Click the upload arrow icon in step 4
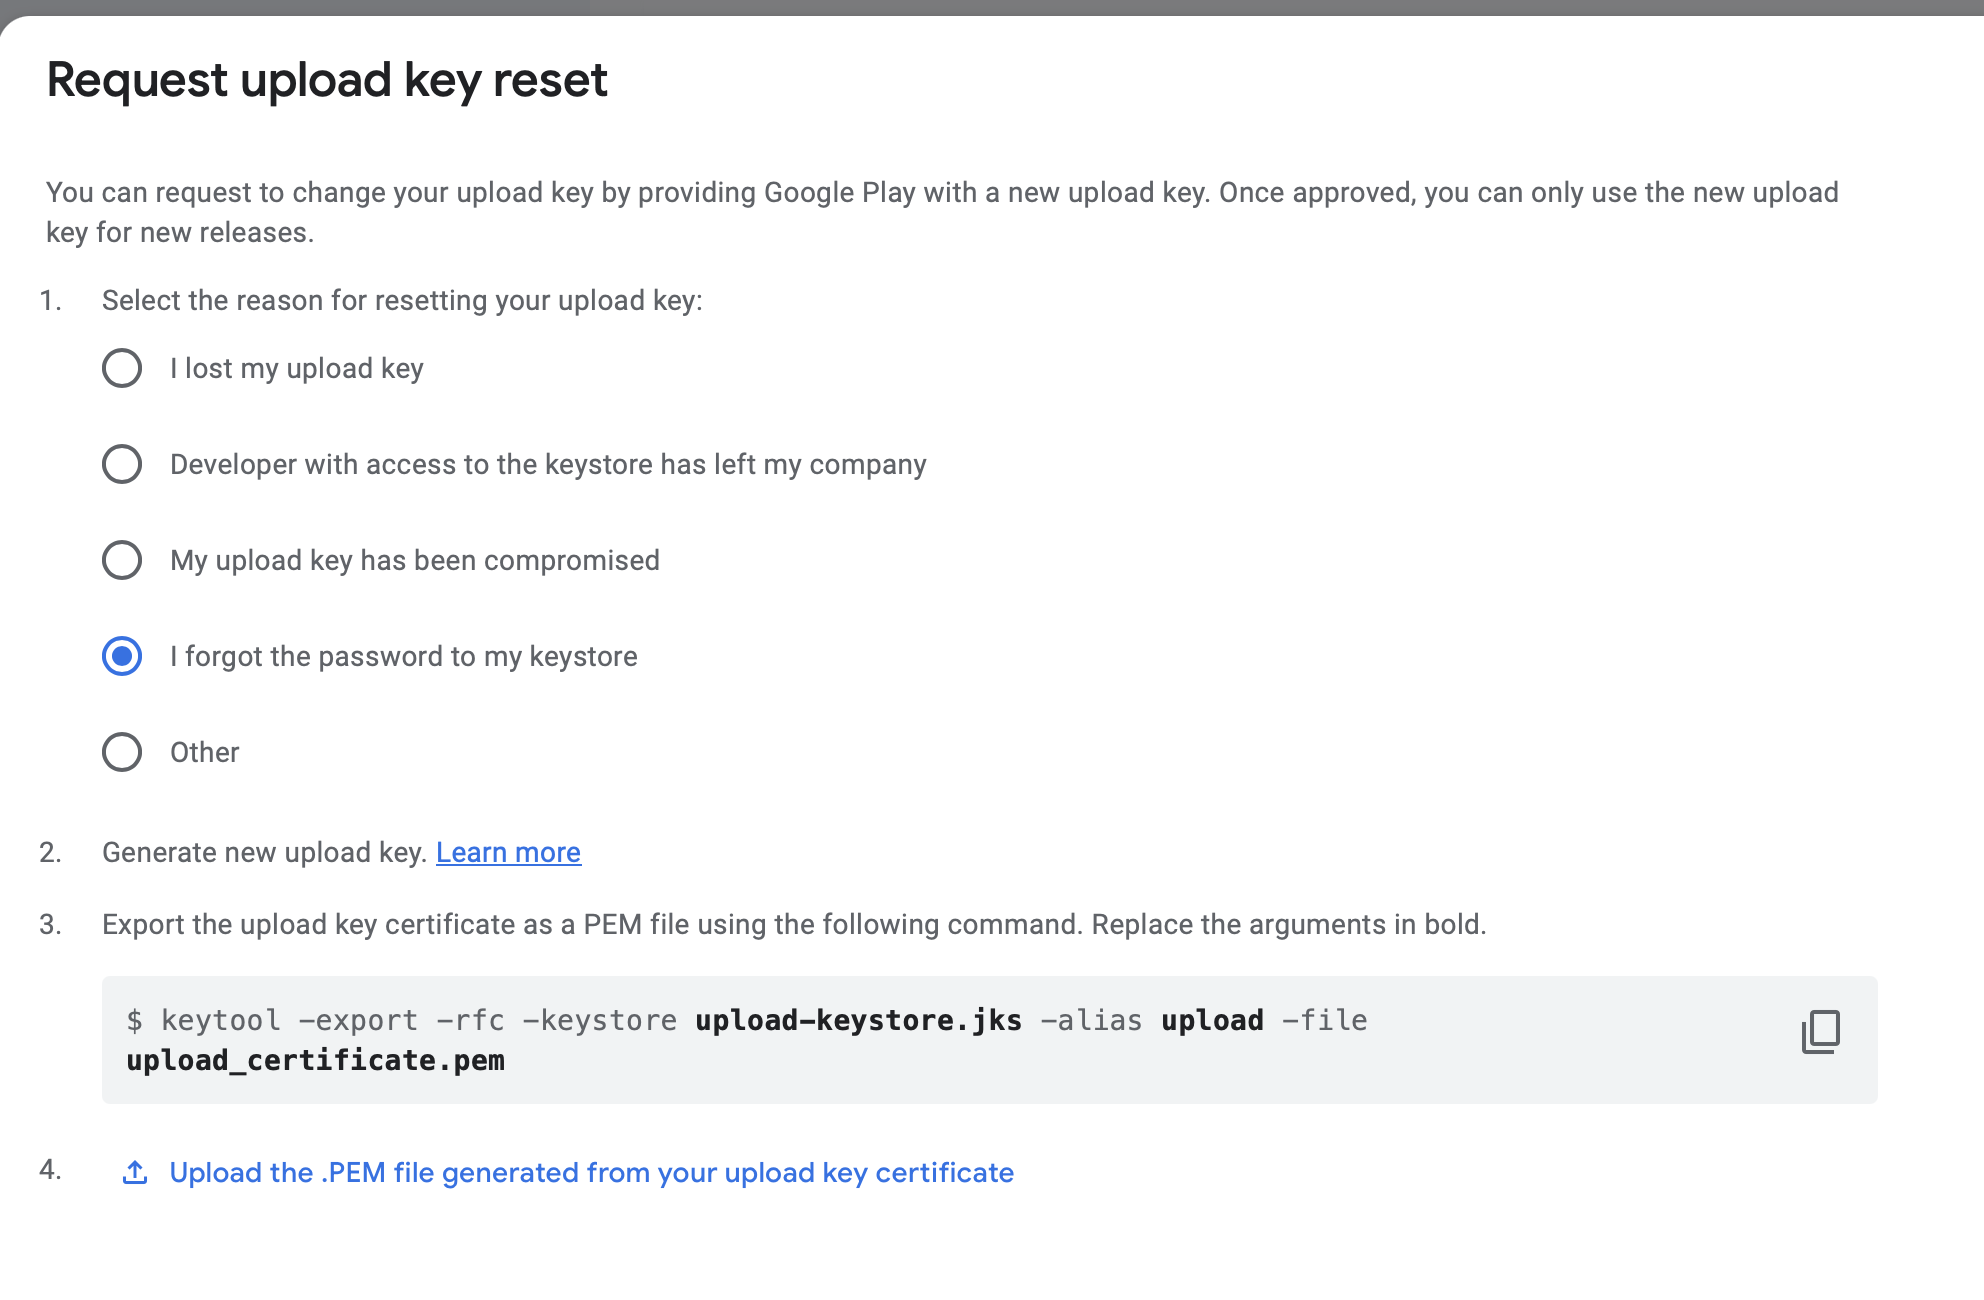1984x1300 pixels. (x=135, y=1172)
